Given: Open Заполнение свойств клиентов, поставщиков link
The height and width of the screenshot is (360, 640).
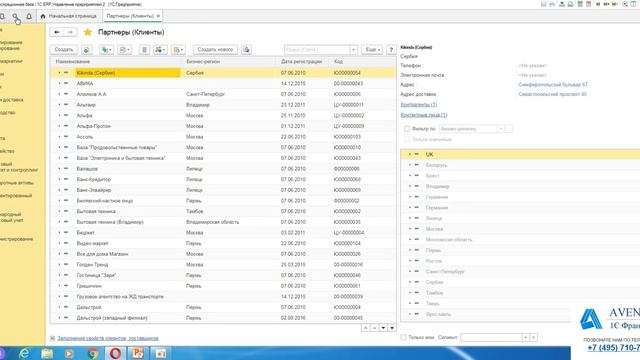Looking at the screenshot, I should [108, 338].
